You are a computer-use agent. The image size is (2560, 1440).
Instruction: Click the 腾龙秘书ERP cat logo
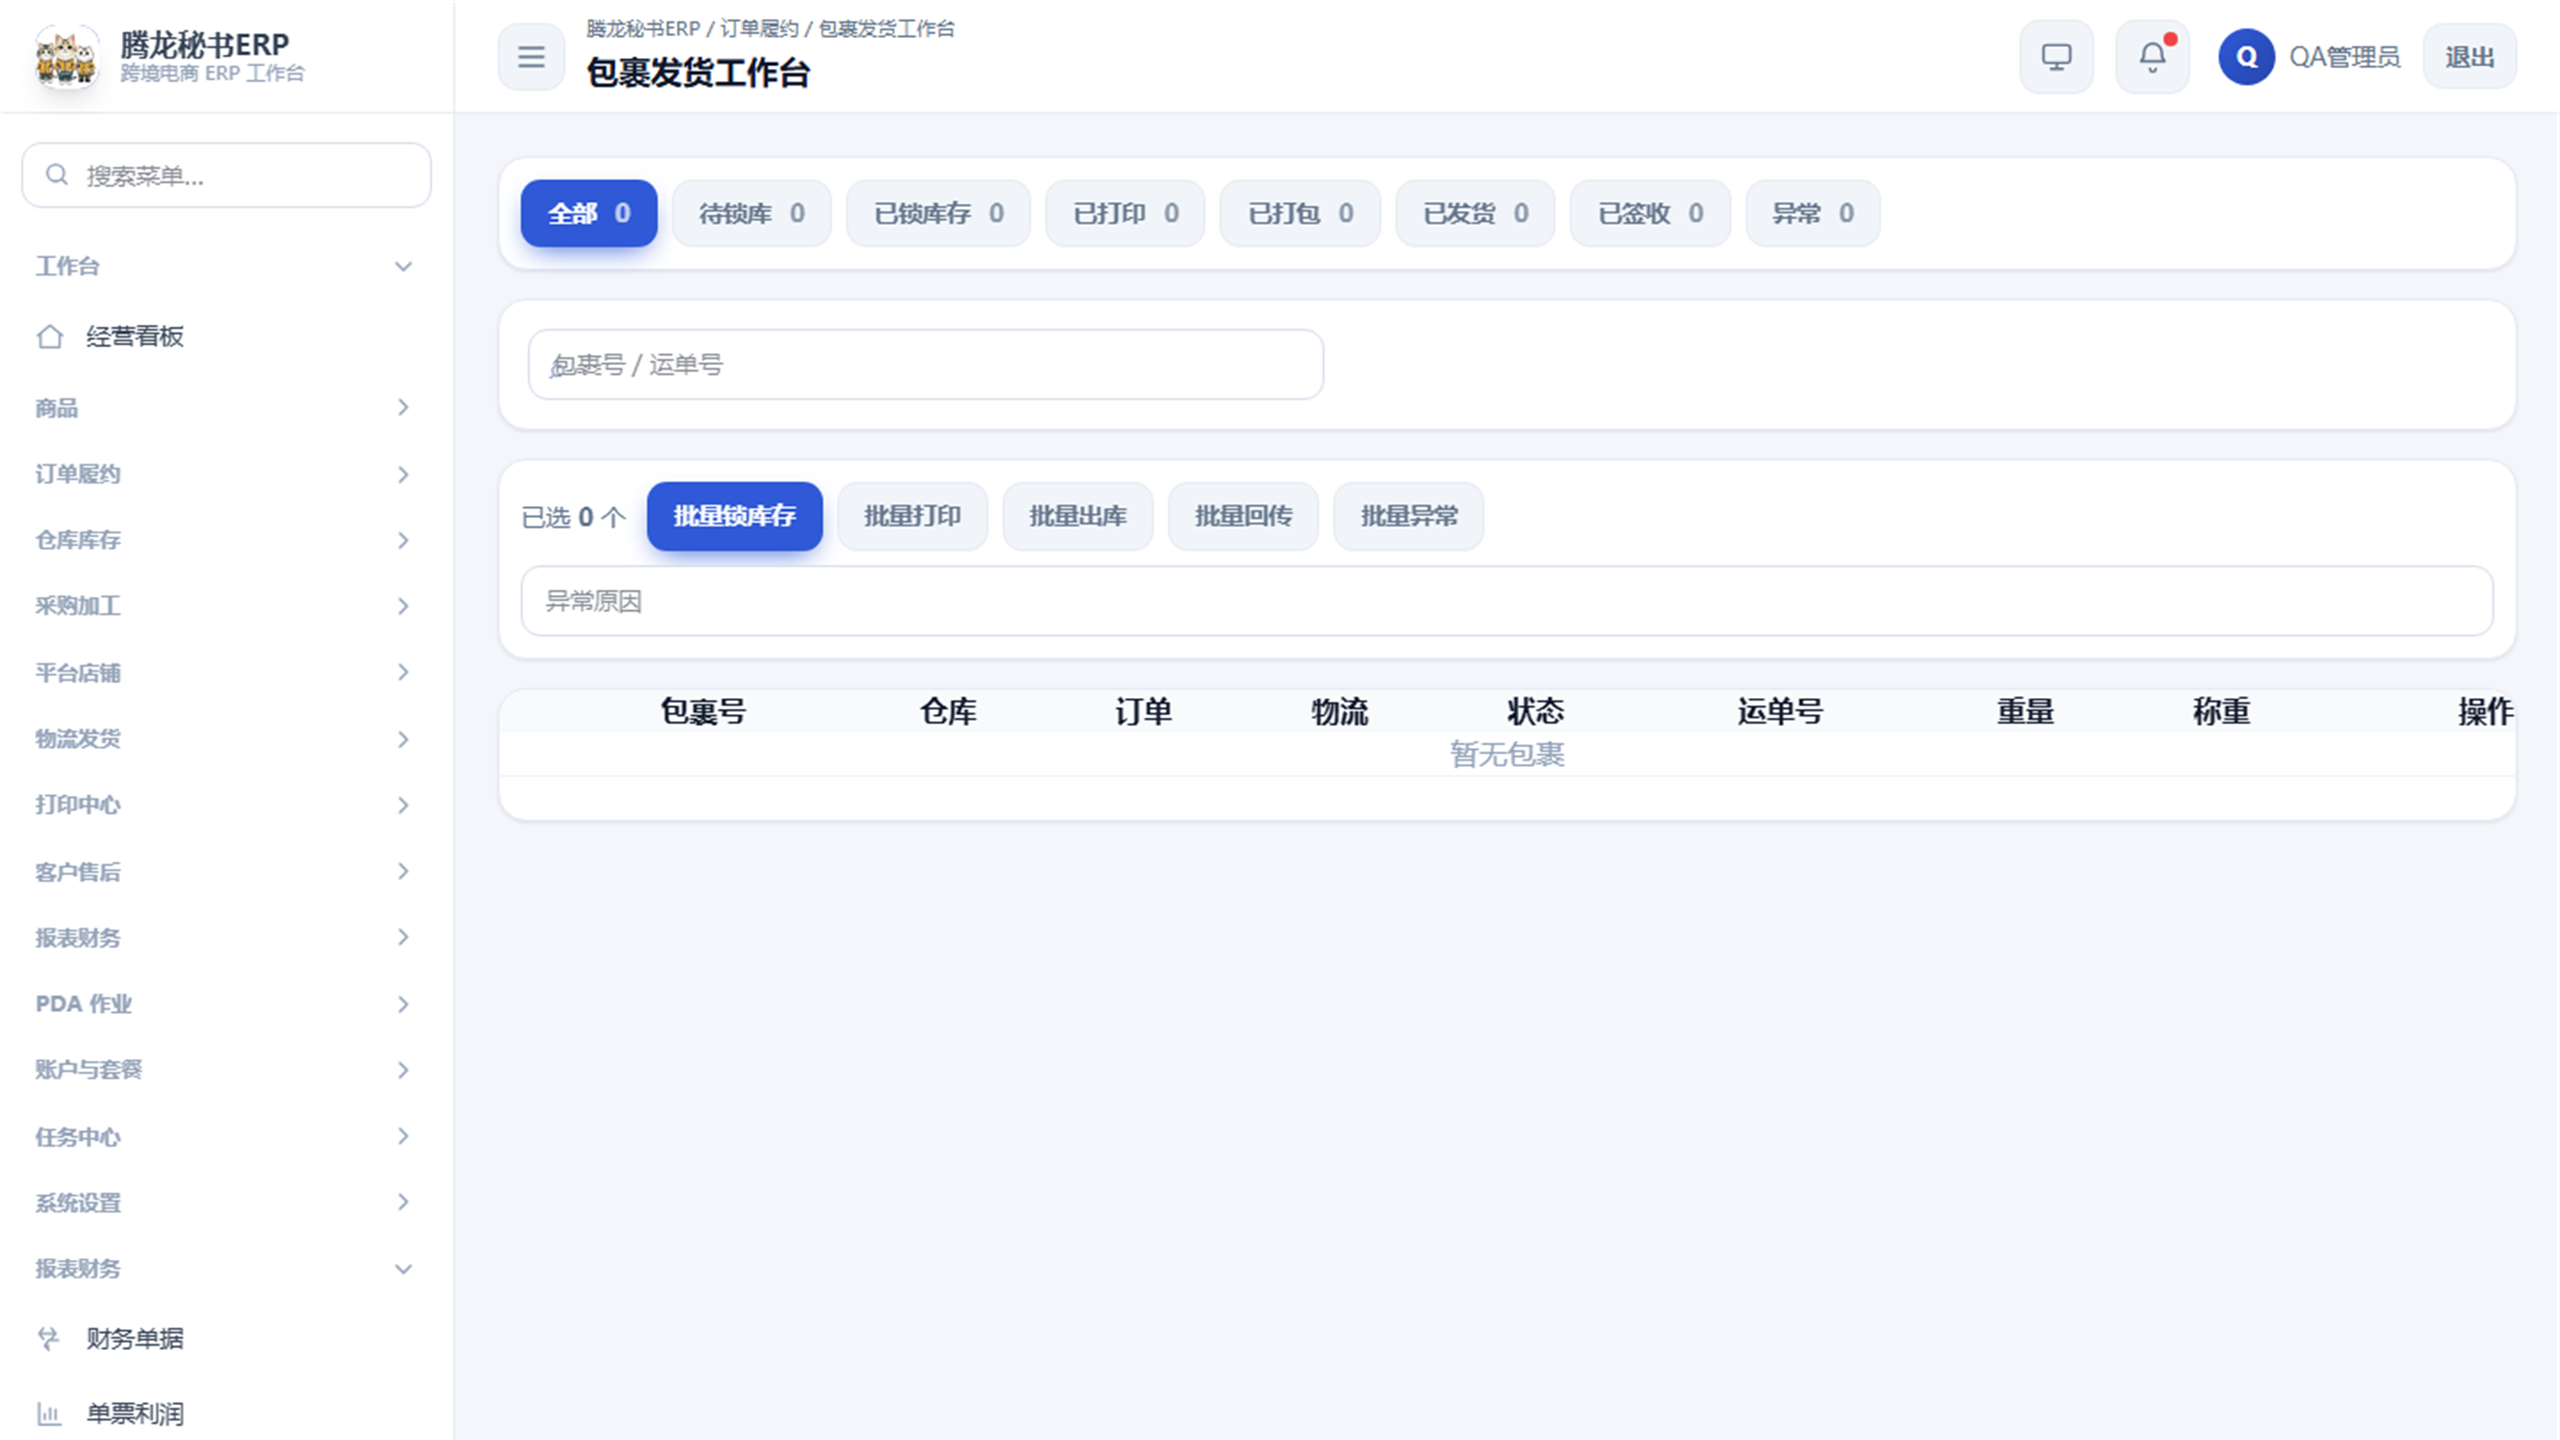click(67, 57)
